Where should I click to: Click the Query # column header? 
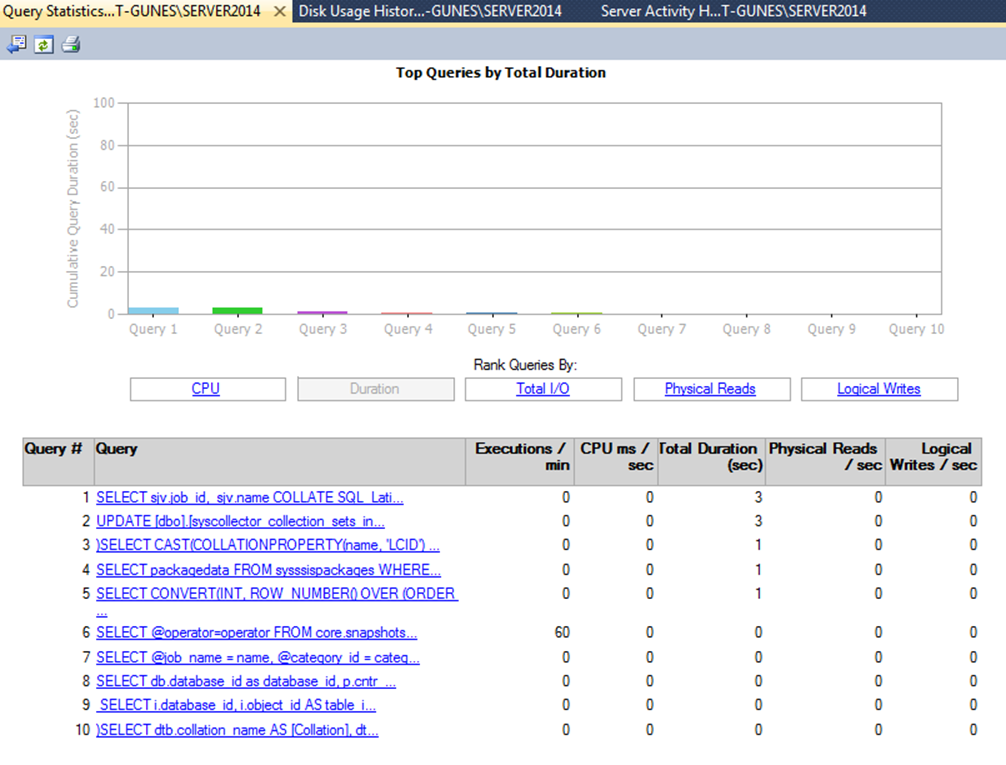58,461
